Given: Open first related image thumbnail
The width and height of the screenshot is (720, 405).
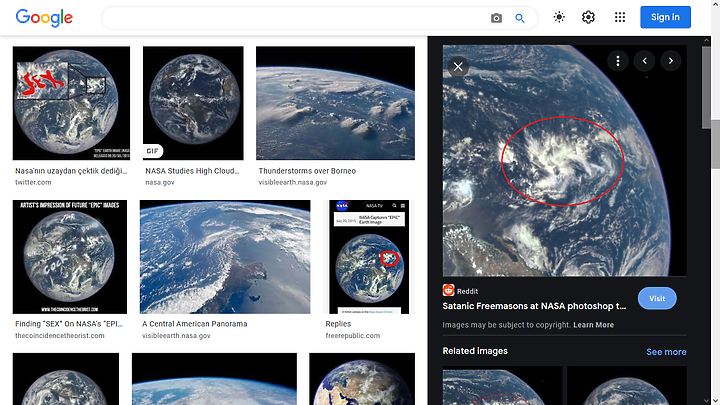Looking at the screenshot, I should click(502, 385).
